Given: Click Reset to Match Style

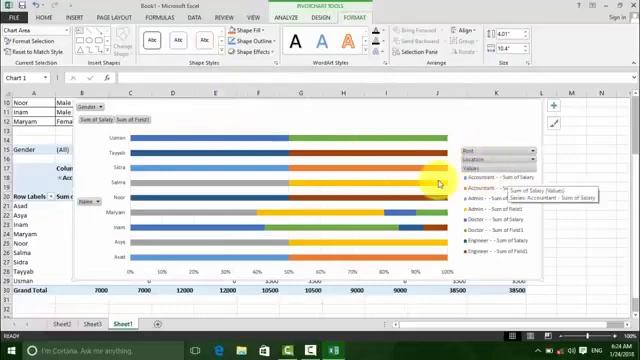Looking at the screenshot, I should pos(33,52).
